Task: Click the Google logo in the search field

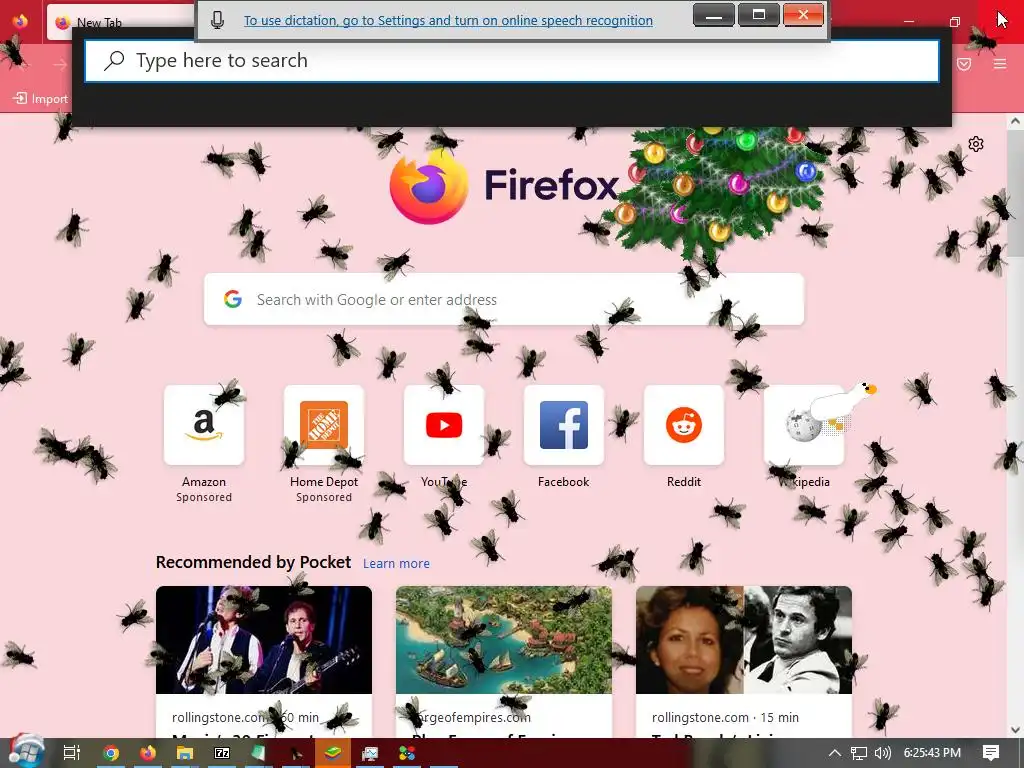Action: pos(233,299)
